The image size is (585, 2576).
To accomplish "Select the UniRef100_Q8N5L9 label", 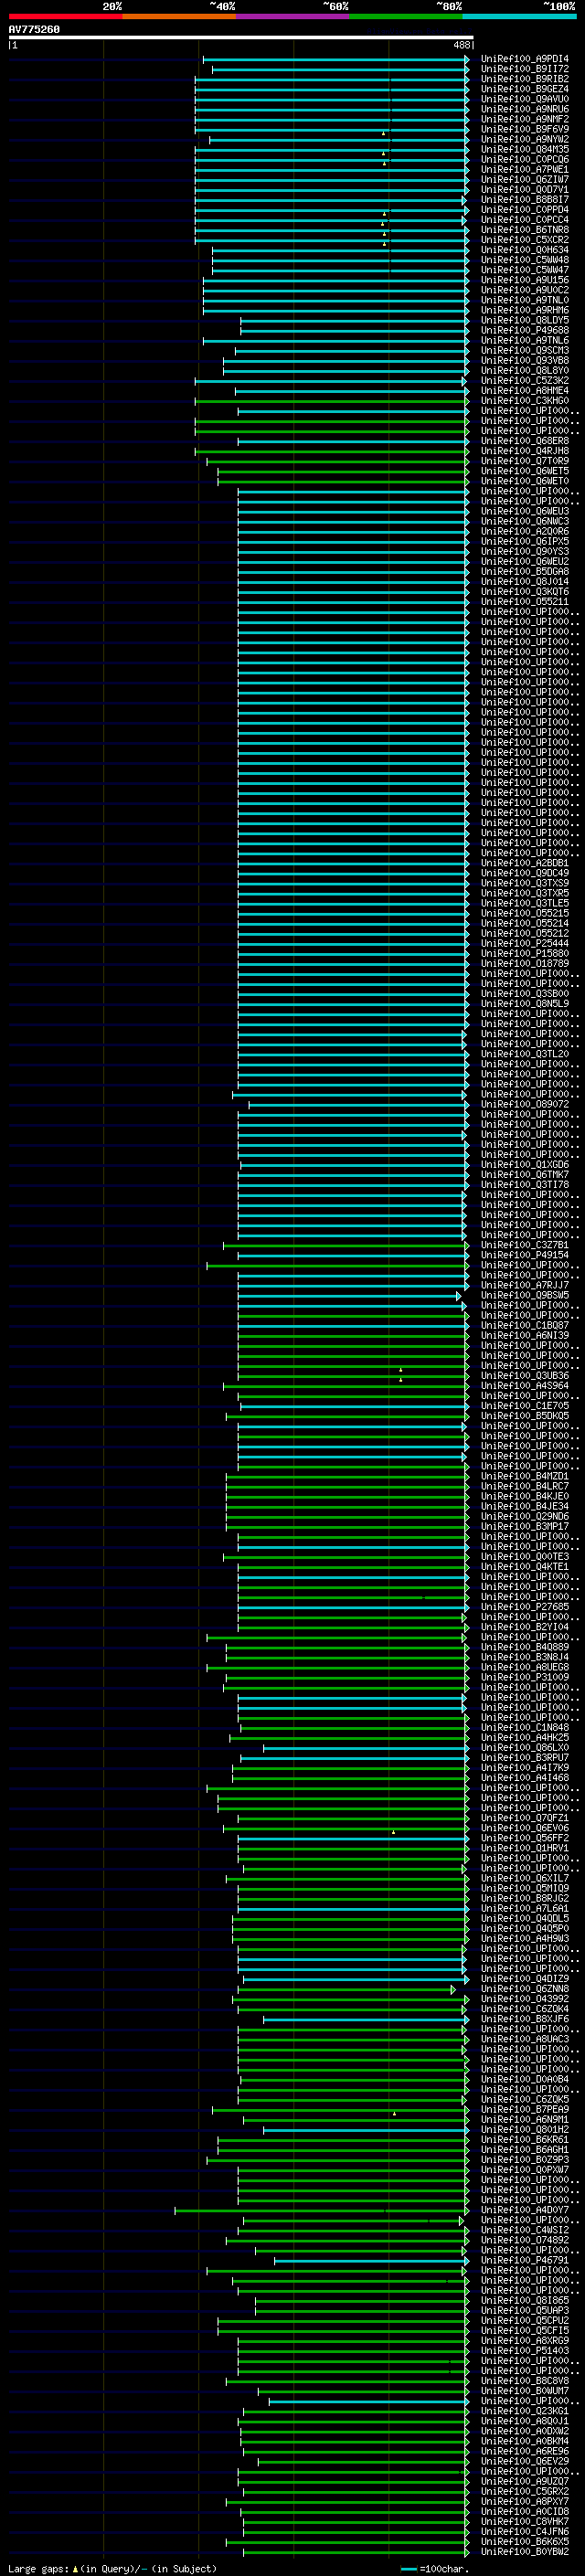I will 524,1004.
